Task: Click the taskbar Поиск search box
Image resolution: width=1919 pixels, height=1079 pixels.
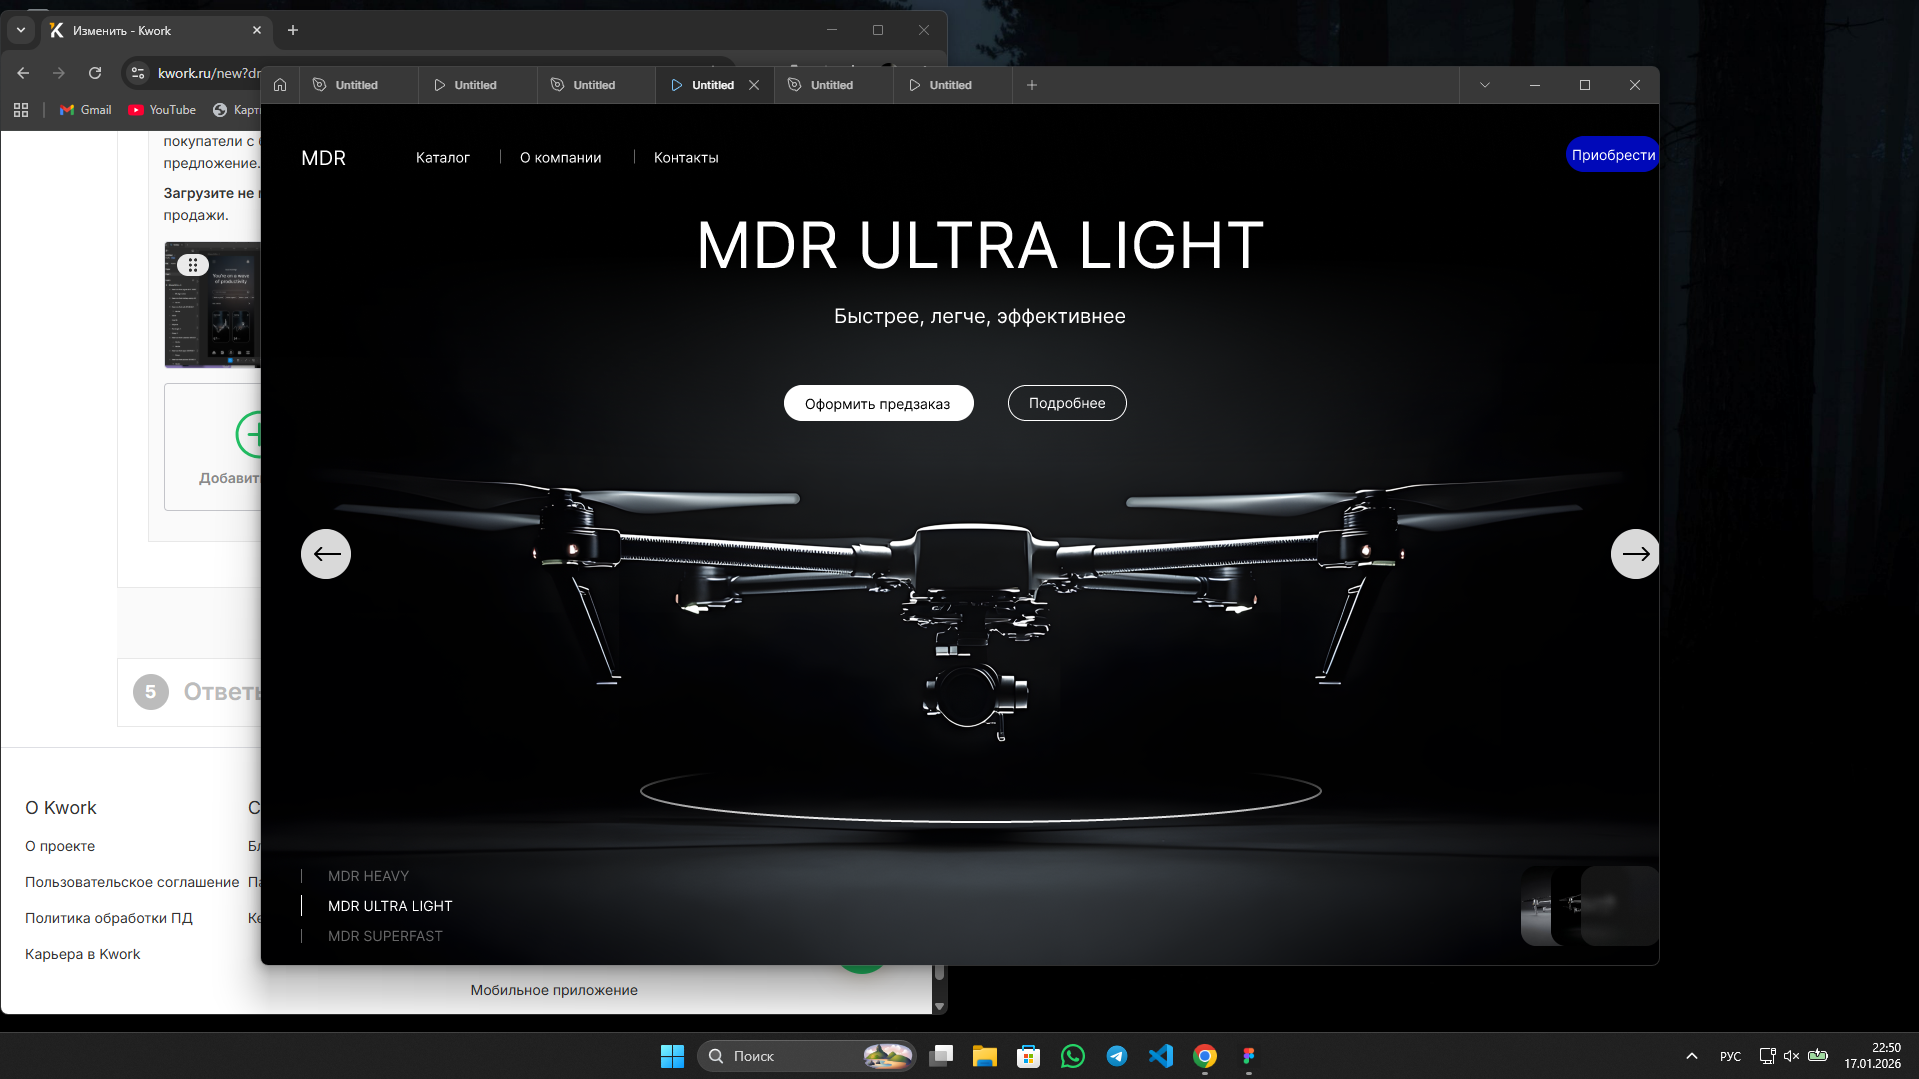Action: point(806,1056)
